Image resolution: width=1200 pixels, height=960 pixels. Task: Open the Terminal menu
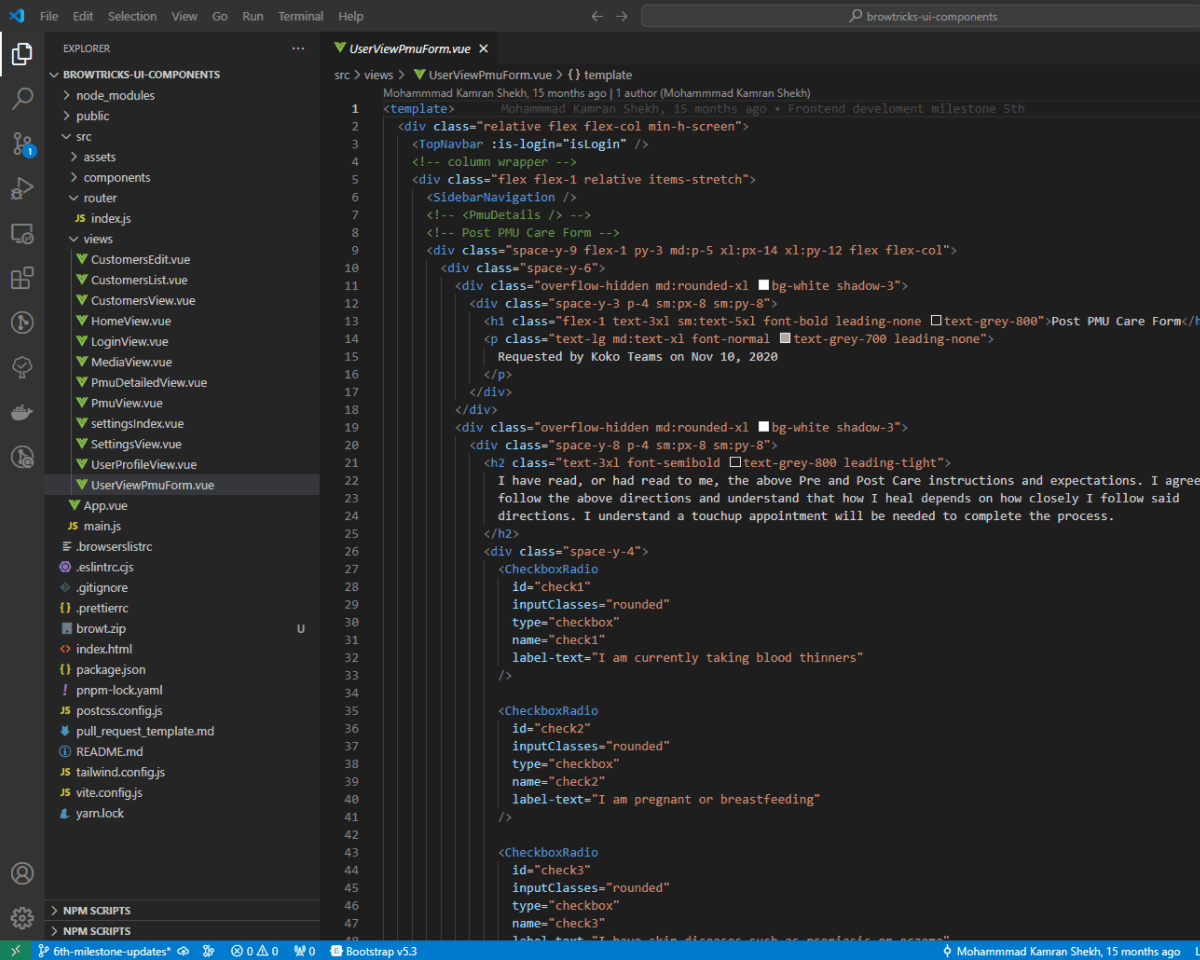coord(300,16)
